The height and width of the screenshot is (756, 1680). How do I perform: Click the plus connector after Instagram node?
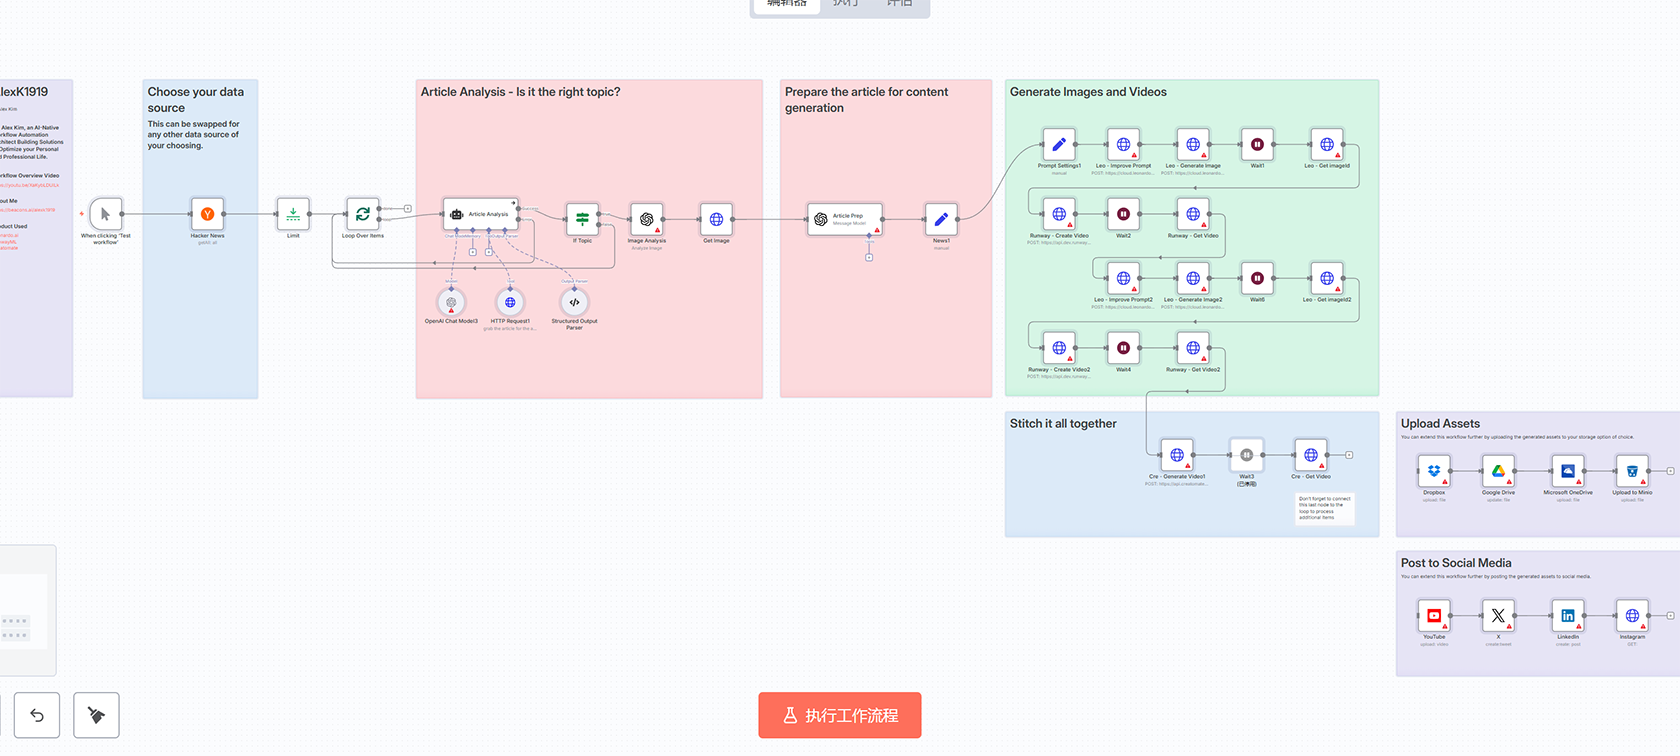pyautogui.click(x=1670, y=616)
